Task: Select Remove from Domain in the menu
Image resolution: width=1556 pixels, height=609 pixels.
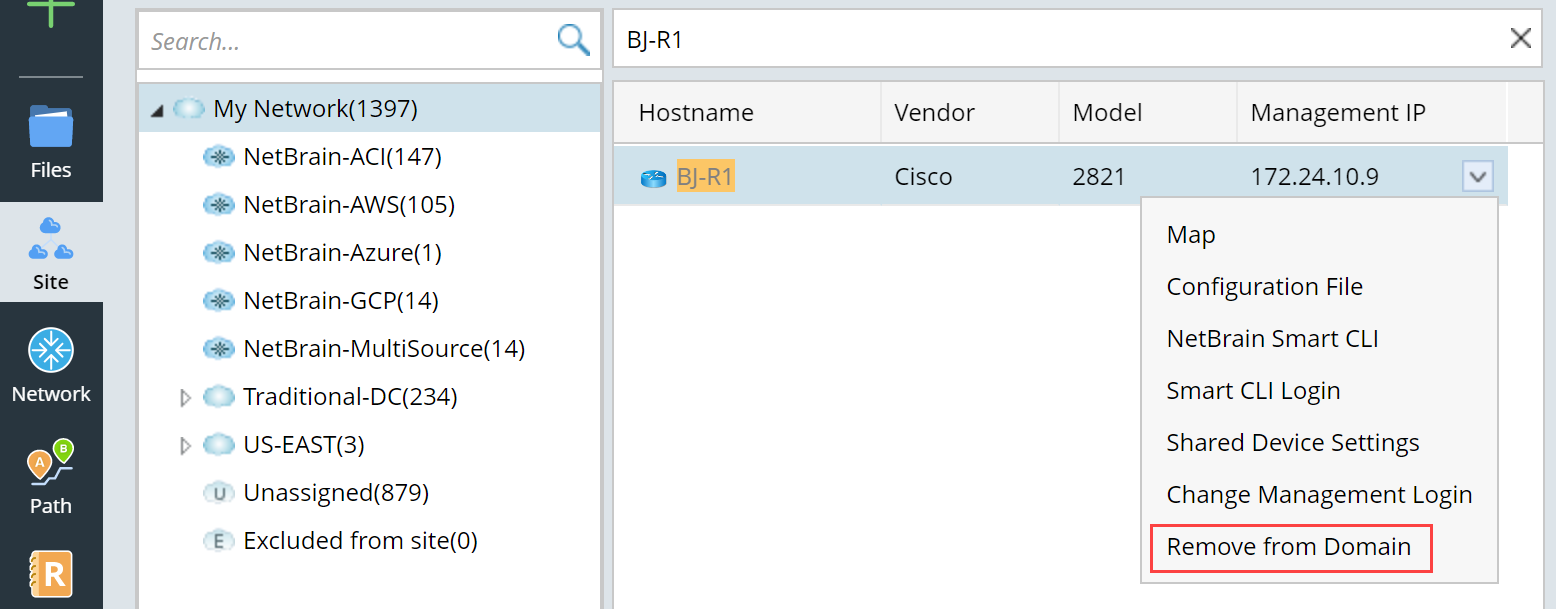Action: 1290,546
